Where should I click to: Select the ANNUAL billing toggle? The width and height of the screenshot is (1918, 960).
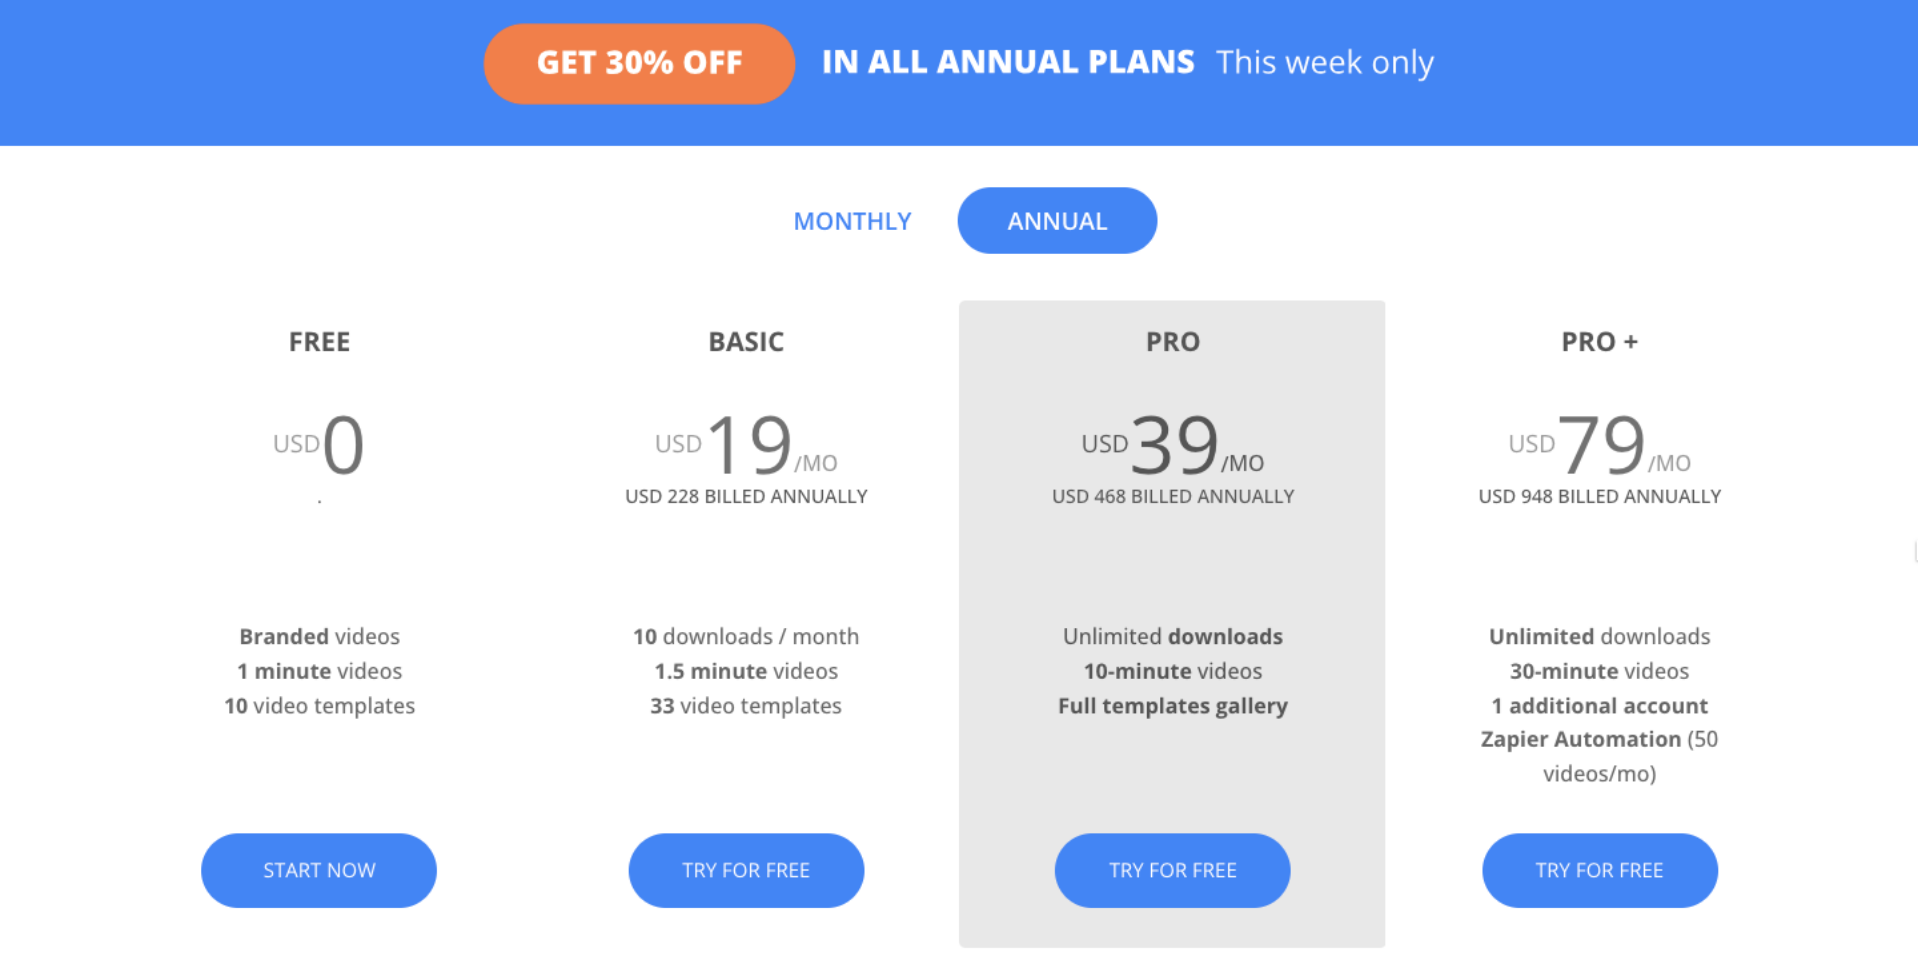1057,220
